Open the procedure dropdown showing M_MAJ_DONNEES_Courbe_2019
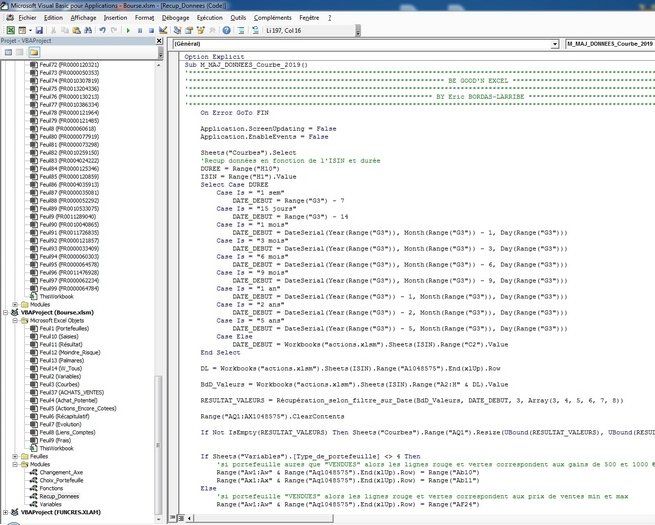Screen dimensions: 655x525 pyautogui.click(x=608, y=44)
